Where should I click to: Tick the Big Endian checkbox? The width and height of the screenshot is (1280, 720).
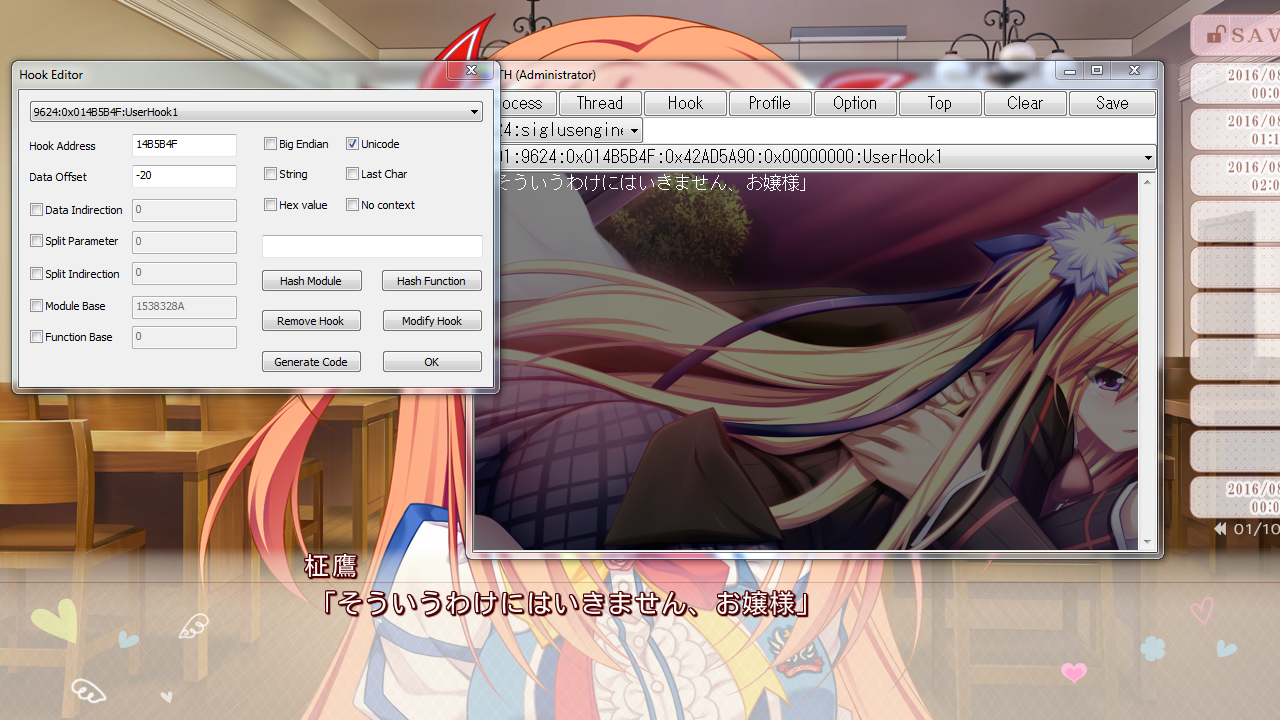coord(270,144)
